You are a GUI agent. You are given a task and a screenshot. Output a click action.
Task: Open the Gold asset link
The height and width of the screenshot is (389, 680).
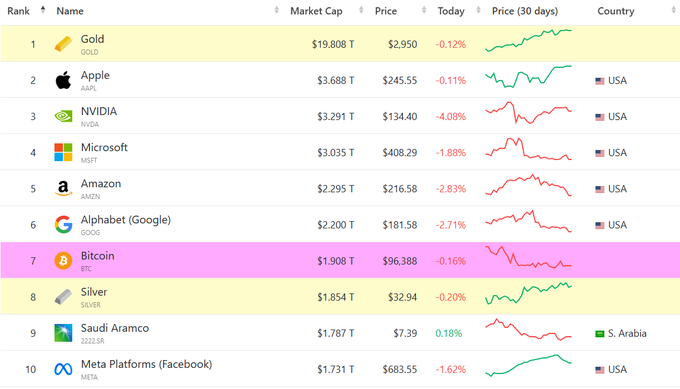pos(92,39)
